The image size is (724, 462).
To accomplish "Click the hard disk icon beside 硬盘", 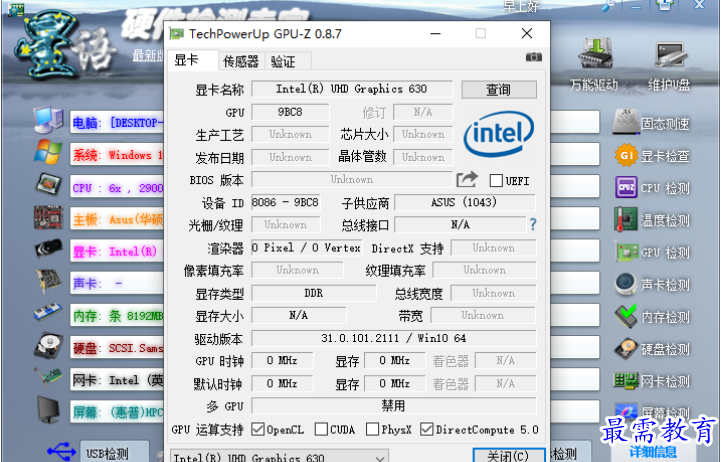I will coord(48,345).
